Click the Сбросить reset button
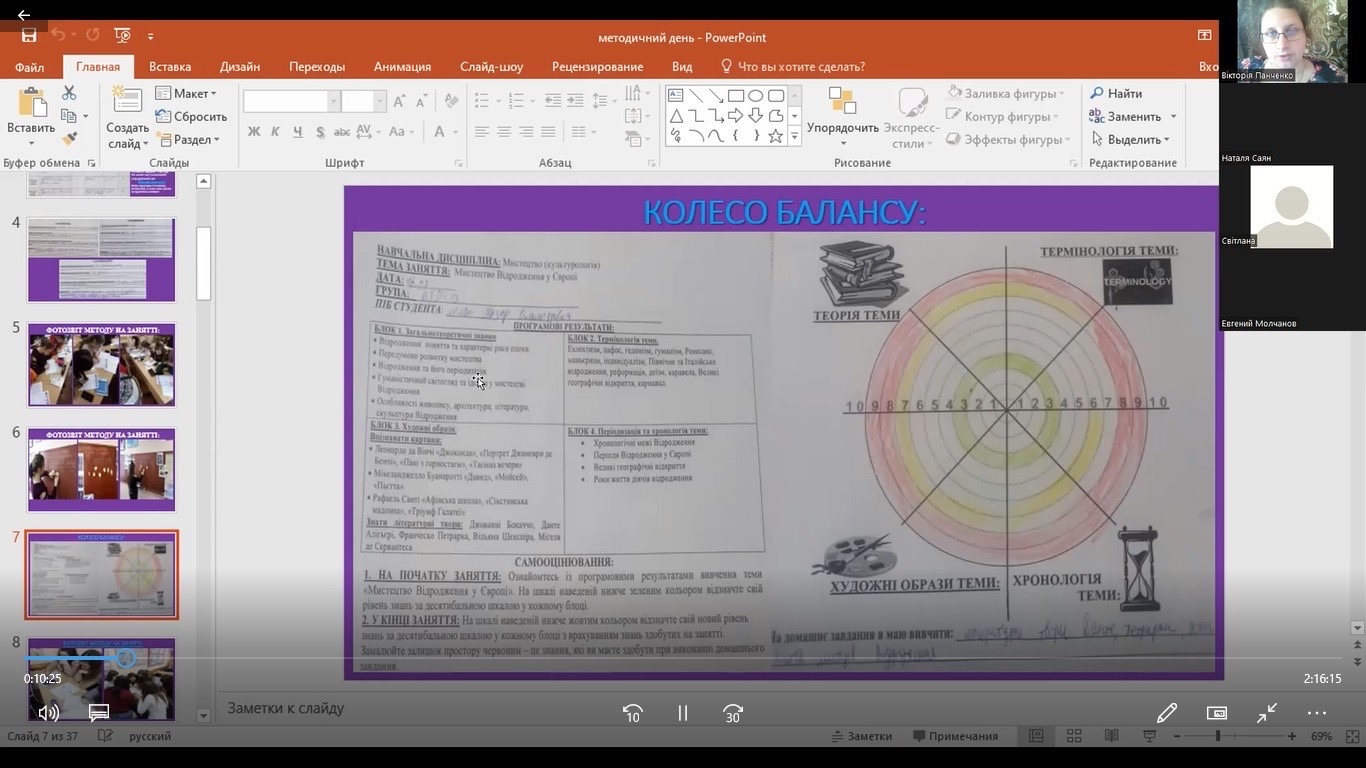This screenshot has width=1366, height=768. tap(191, 116)
